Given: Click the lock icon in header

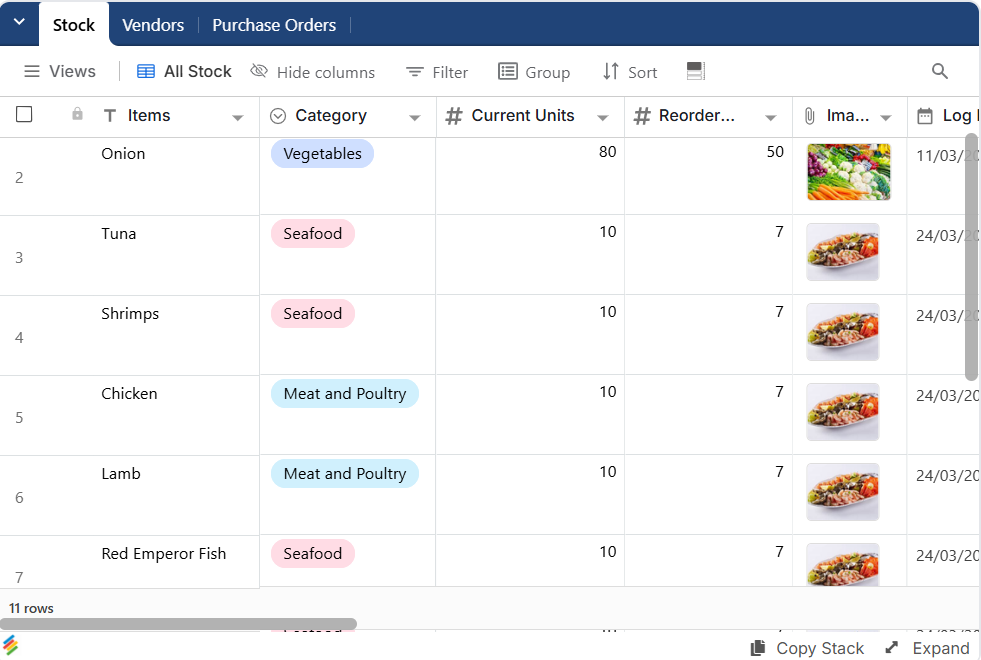Looking at the screenshot, I should (x=77, y=114).
